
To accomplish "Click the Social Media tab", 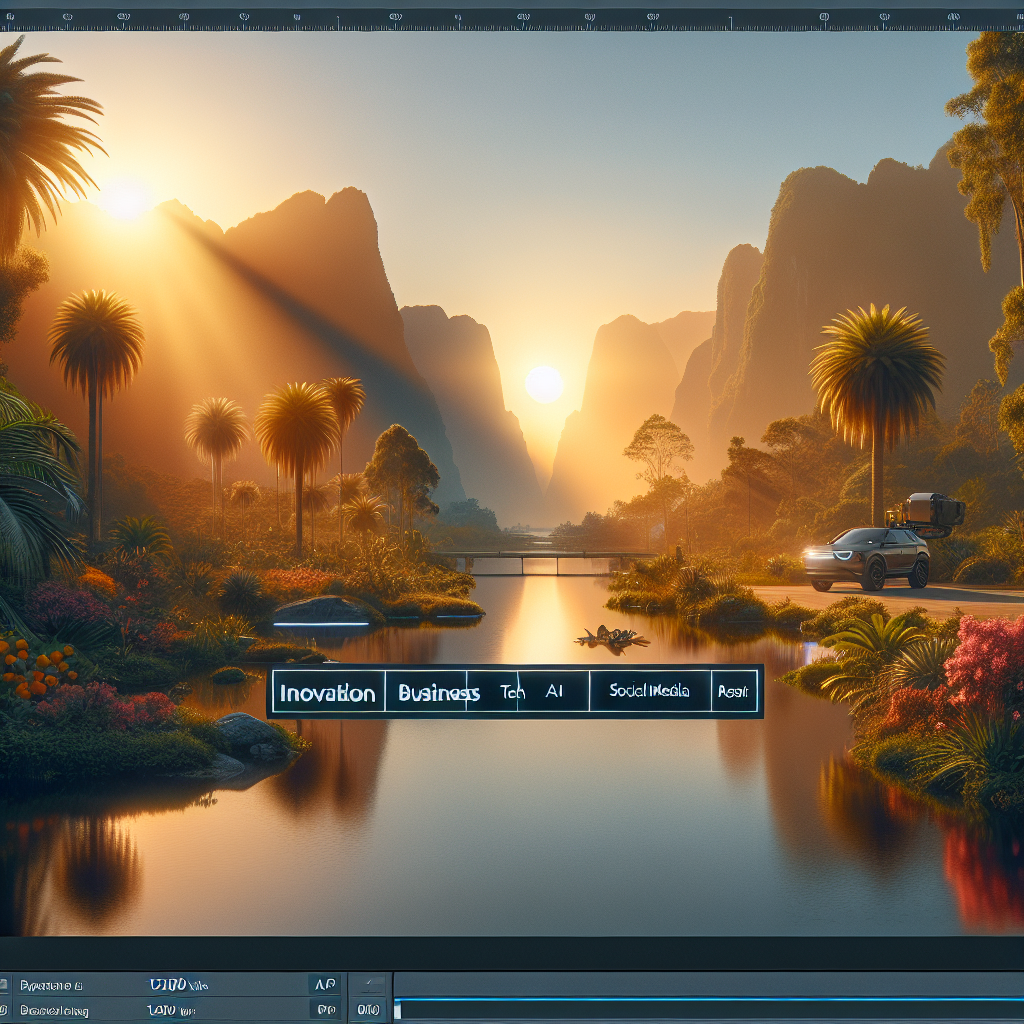I will (x=648, y=692).
